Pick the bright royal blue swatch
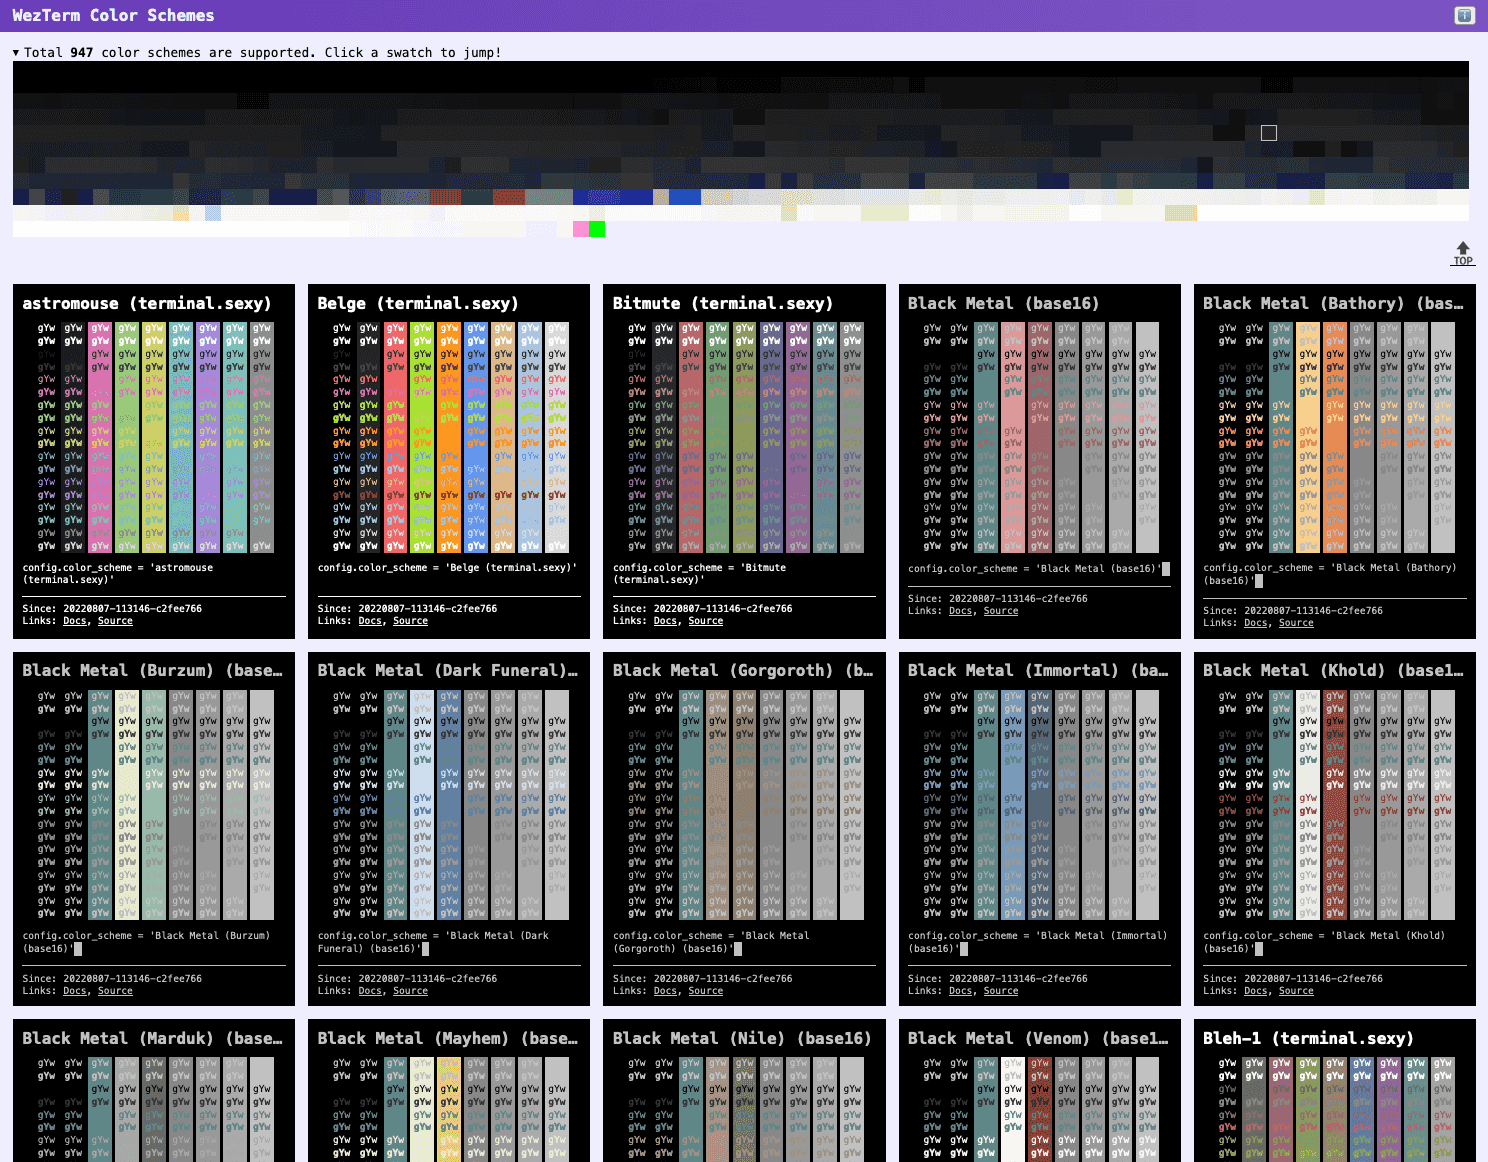 tap(685, 197)
